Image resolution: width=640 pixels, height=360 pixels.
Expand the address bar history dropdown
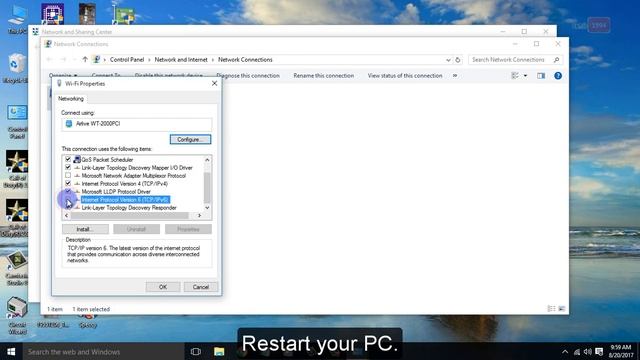[x=448, y=60]
